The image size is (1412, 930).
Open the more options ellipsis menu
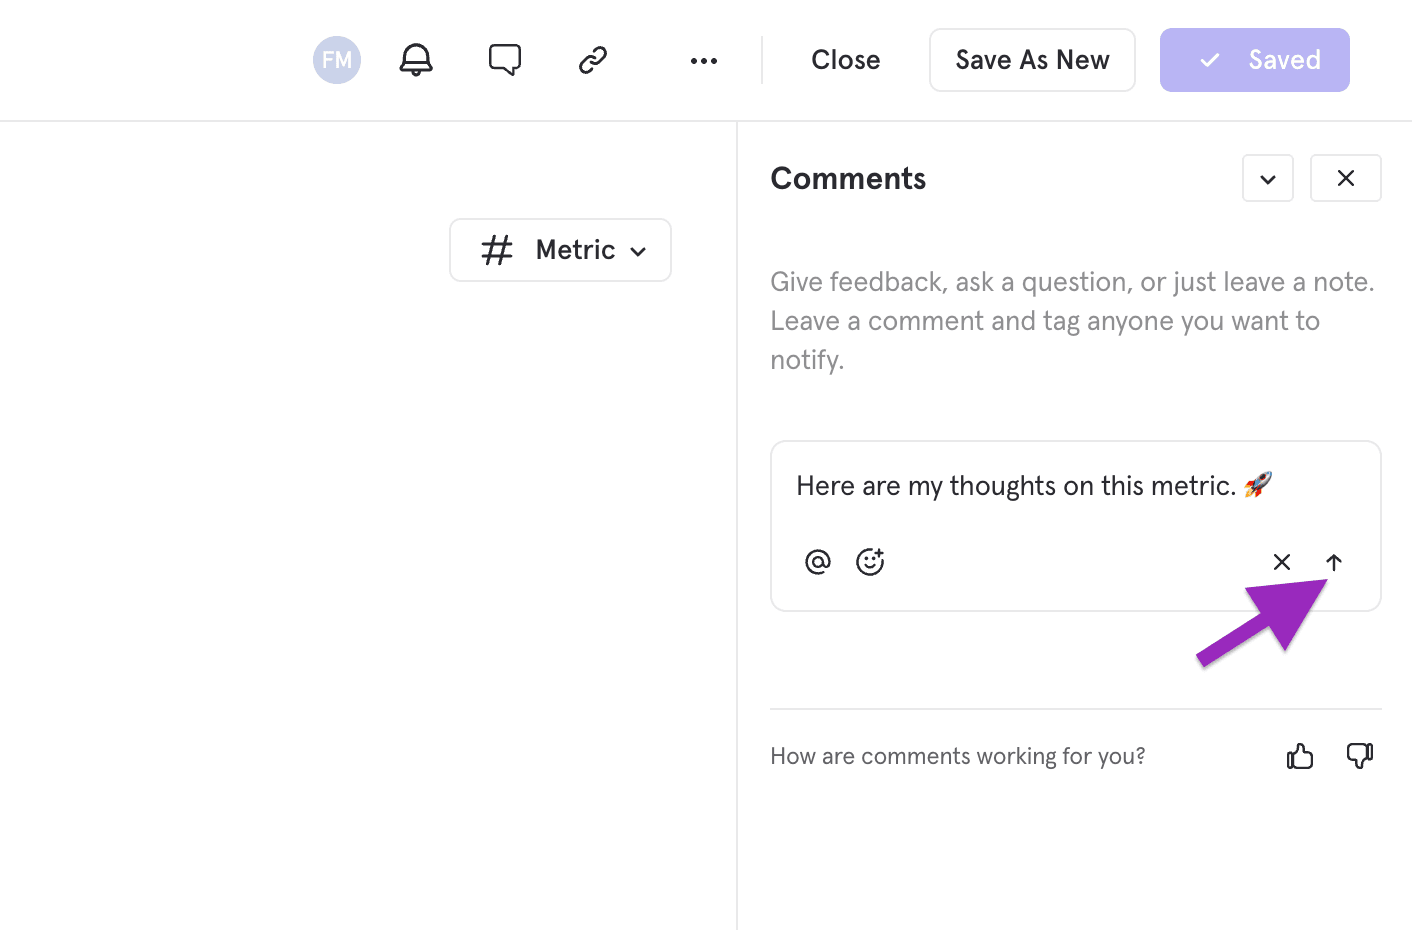click(703, 60)
